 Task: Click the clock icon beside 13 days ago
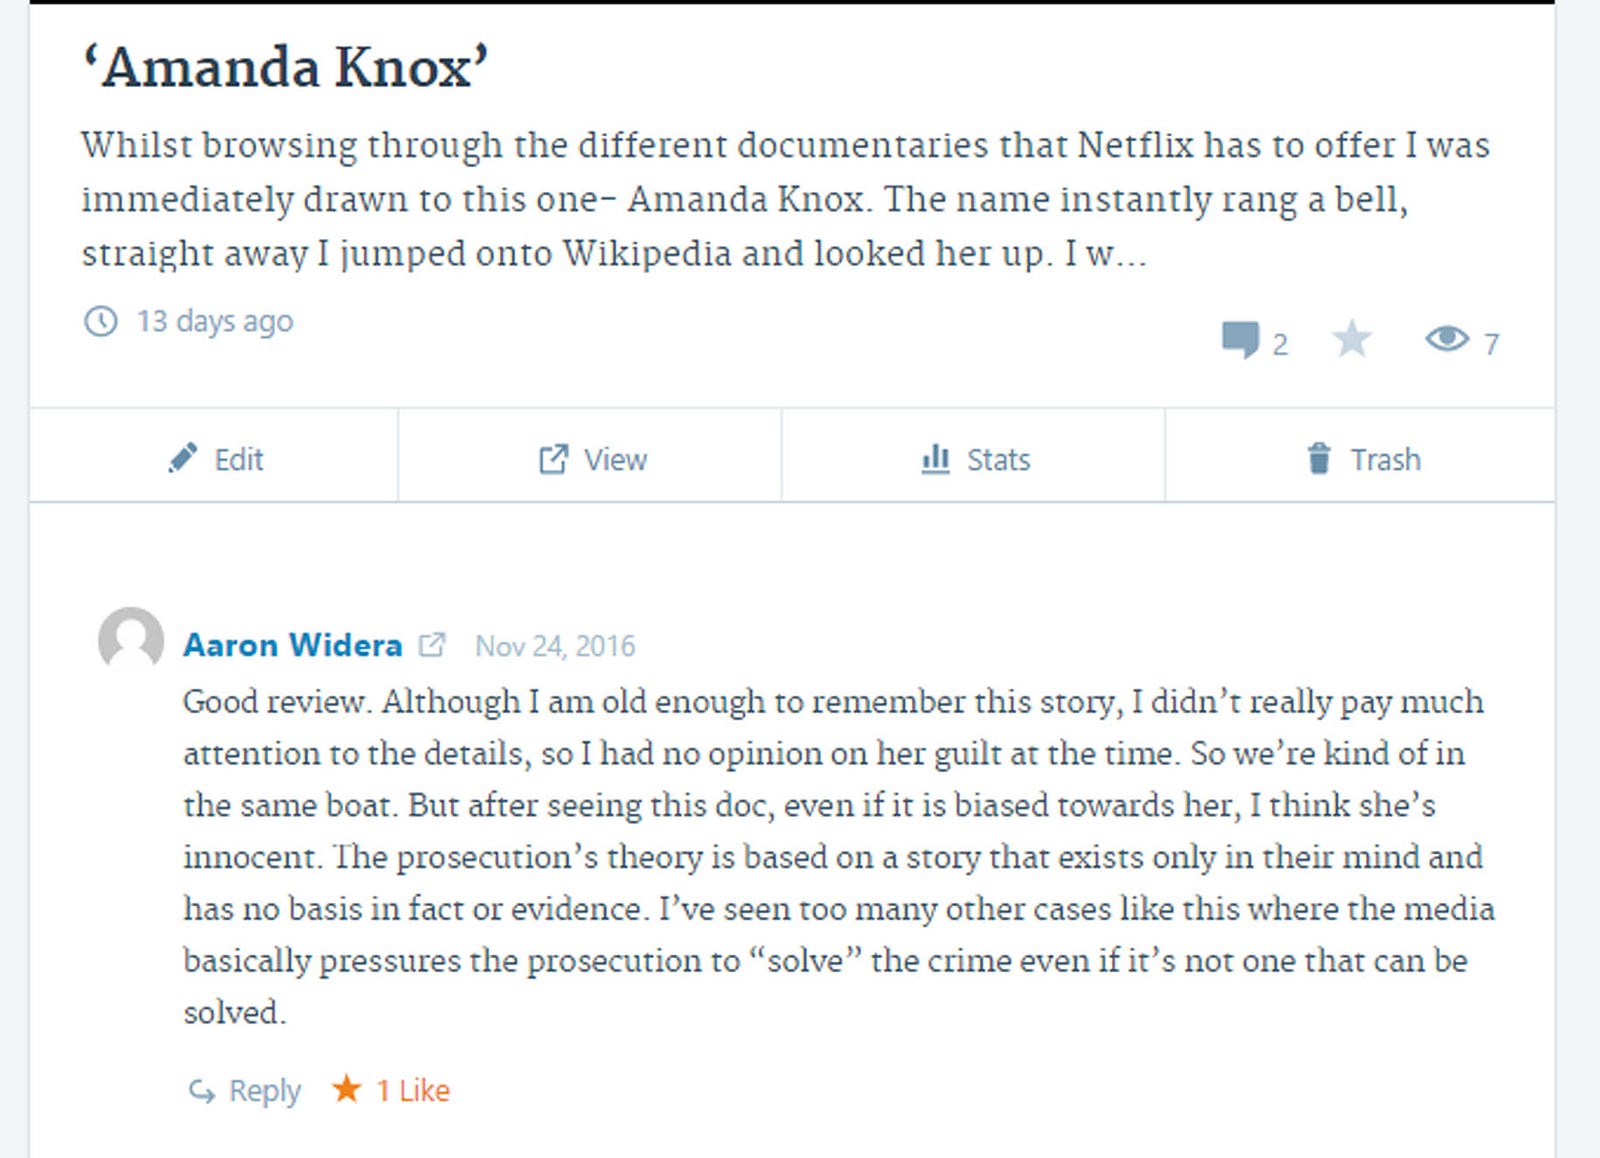[x=100, y=321]
